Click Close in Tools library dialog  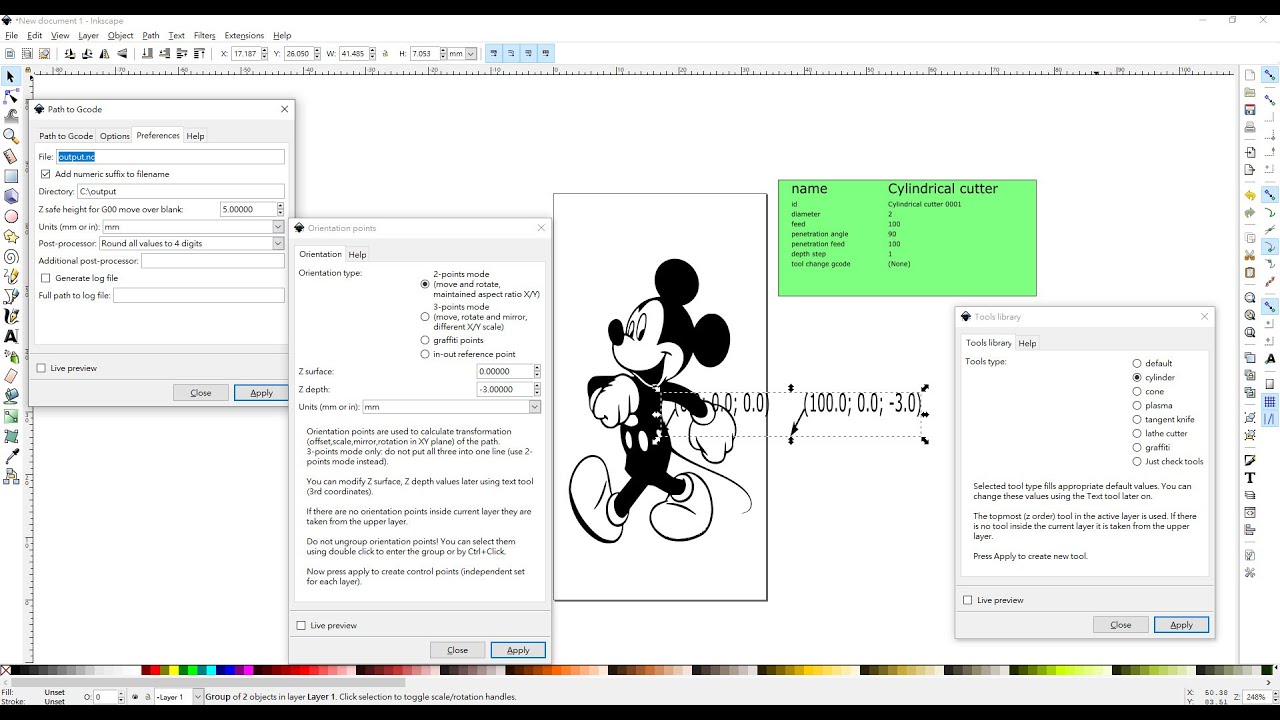1121,625
